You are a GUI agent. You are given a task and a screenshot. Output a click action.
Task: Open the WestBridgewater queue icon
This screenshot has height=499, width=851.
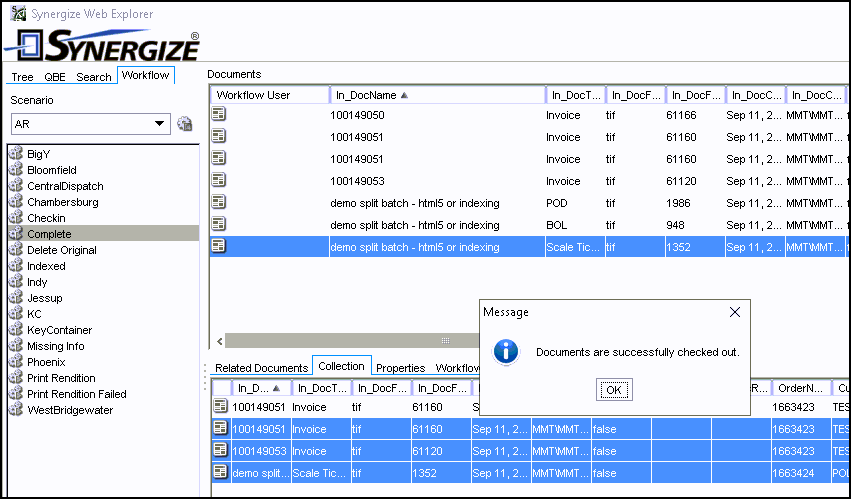(16, 409)
